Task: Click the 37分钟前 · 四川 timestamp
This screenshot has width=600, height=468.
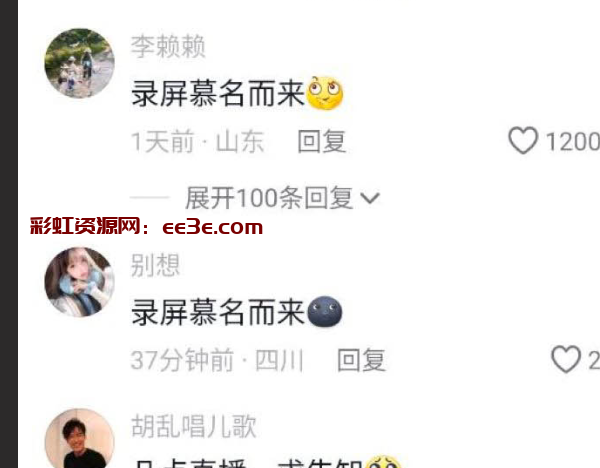Action: 217,360
